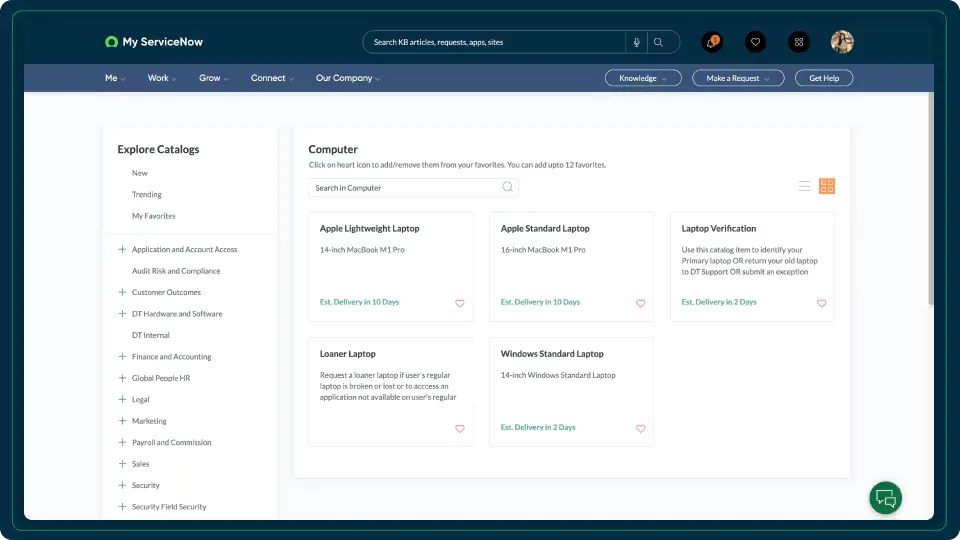Viewport: 960px width, 540px height.
Task: Click the microphone voice search icon
Action: point(636,42)
